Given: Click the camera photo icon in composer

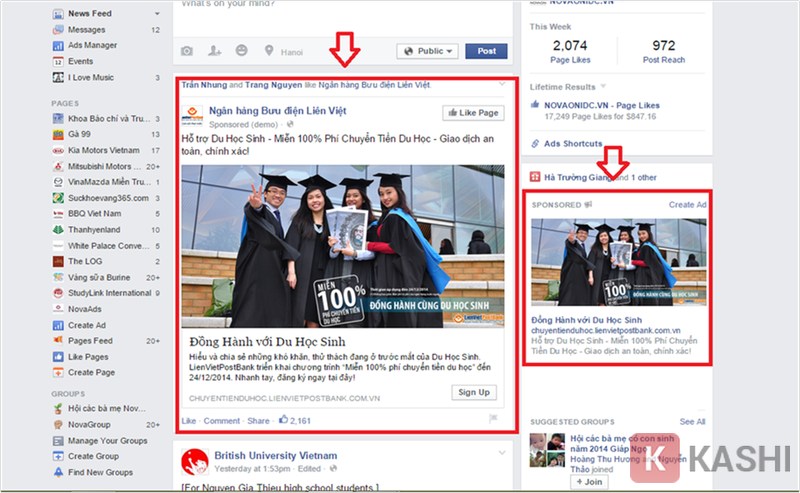Looking at the screenshot, I should coord(187,51).
